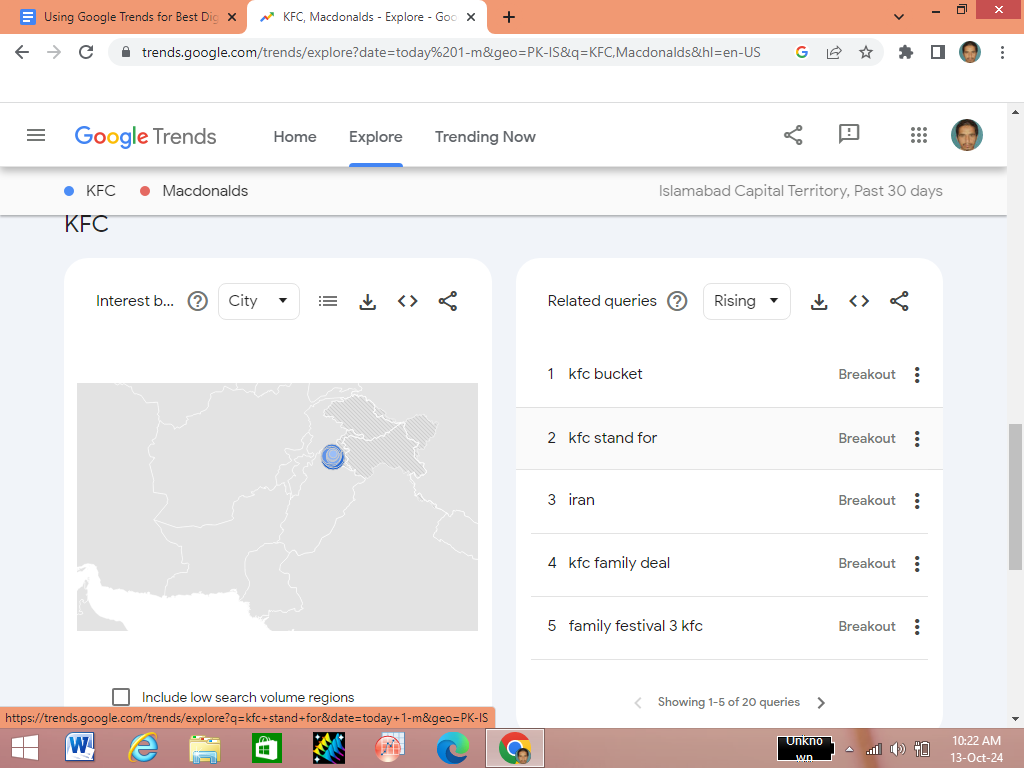Go to previous page of related queries
Image resolution: width=1024 pixels, height=768 pixels.
click(638, 703)
